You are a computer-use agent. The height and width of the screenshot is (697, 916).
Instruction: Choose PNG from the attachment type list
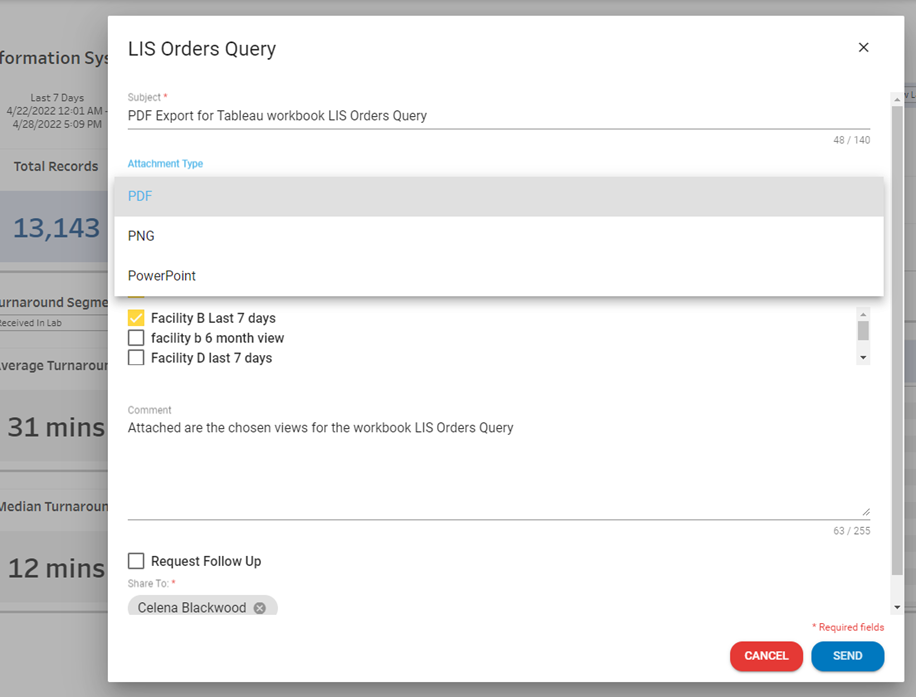tap(141, 236)
